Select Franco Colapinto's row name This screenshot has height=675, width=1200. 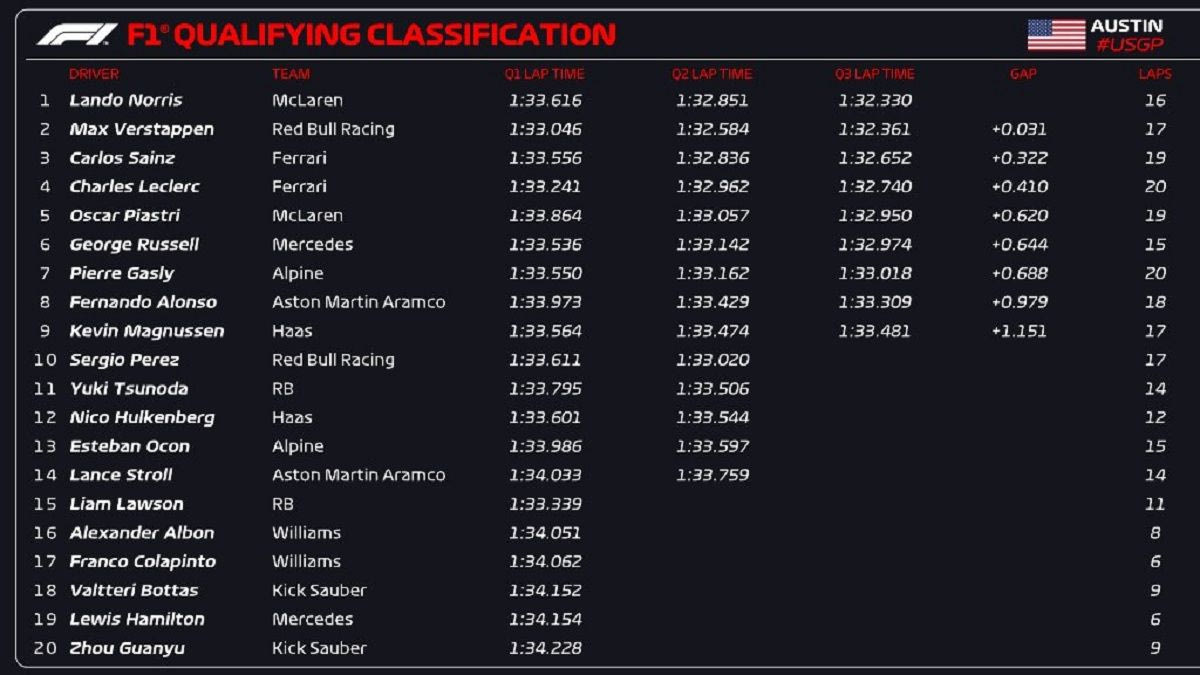pos(143,562)
